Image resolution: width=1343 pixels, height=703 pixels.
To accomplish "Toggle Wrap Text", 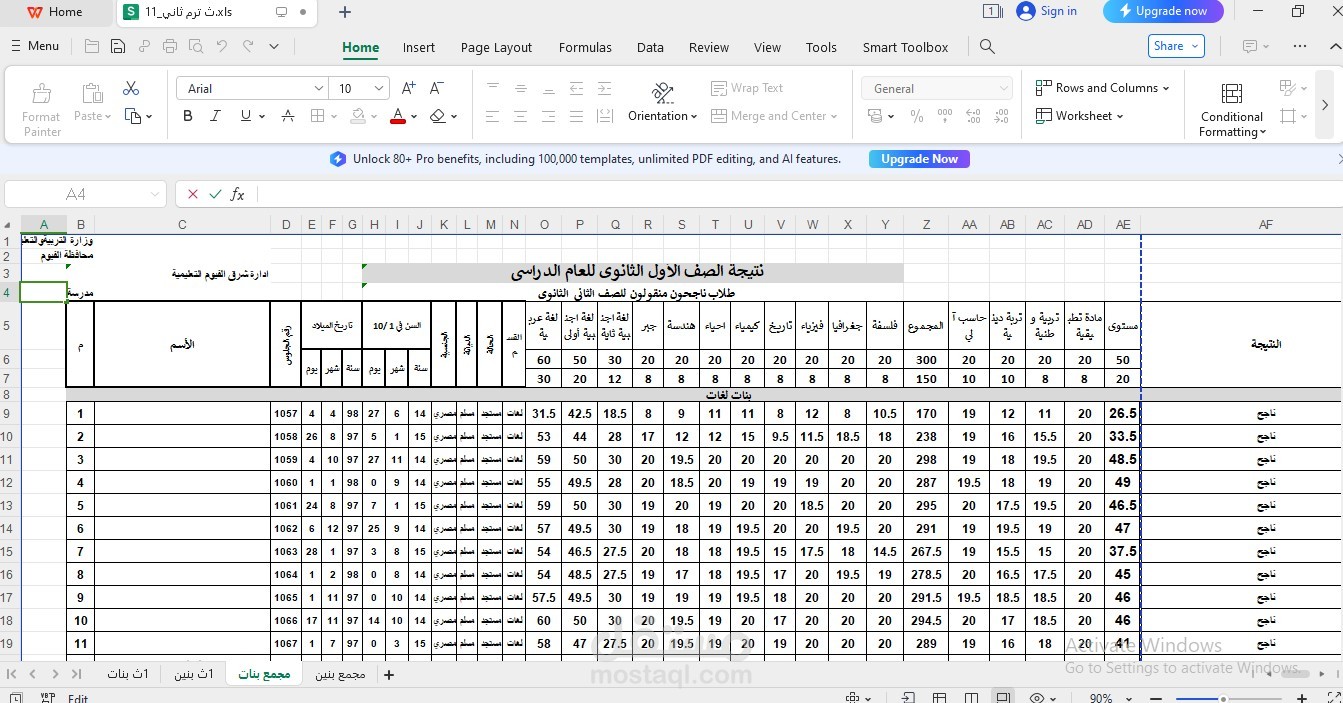I will coord(747,88).
